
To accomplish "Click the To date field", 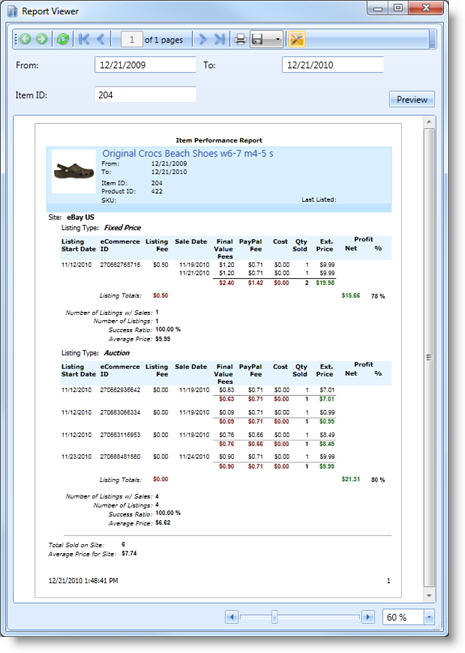I will click(x=333, y=65).
